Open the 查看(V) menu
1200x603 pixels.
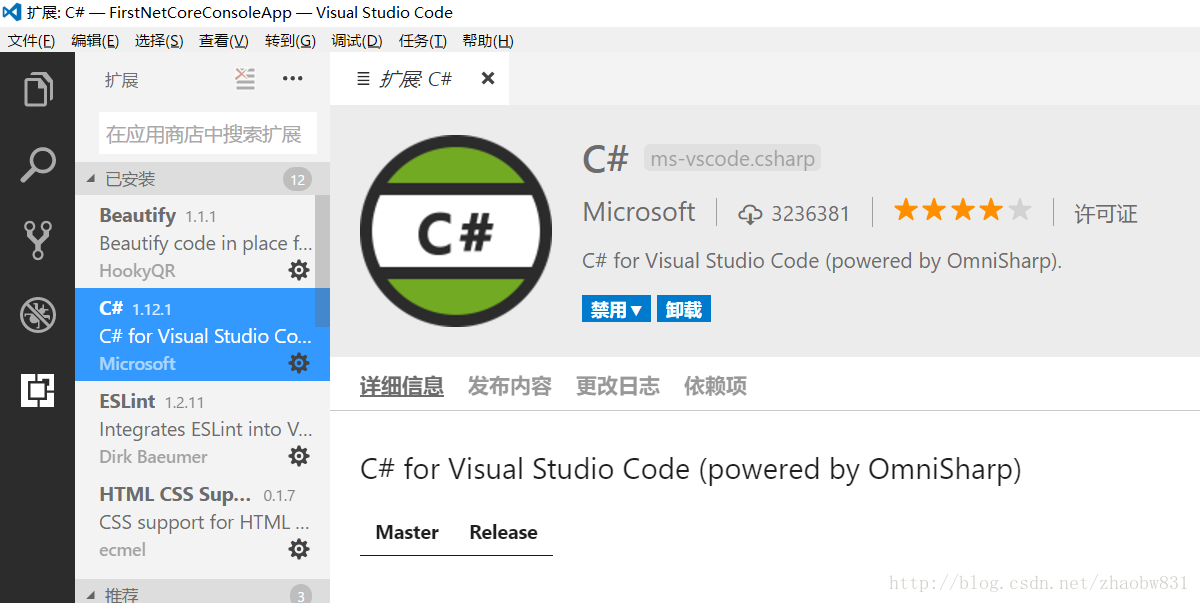224,41
